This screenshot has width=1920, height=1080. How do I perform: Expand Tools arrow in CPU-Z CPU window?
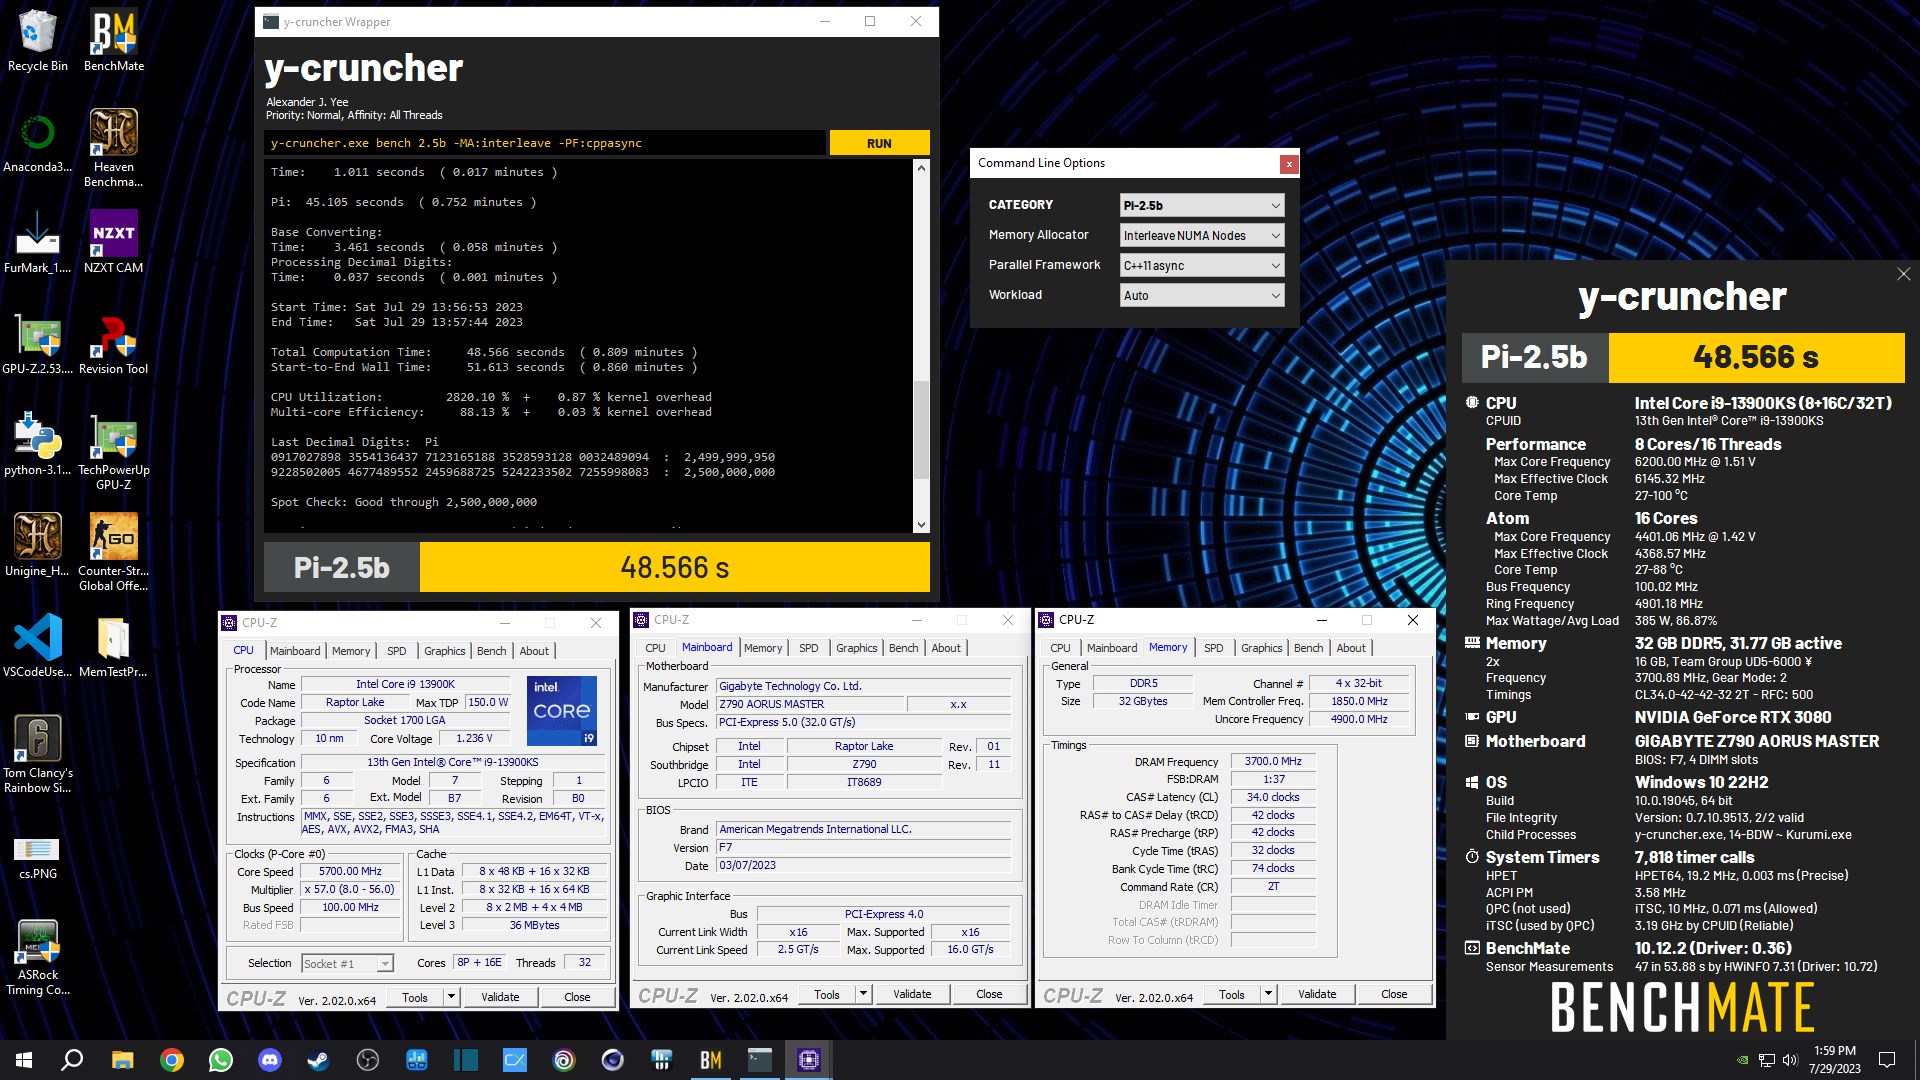[x=451, y=997]
